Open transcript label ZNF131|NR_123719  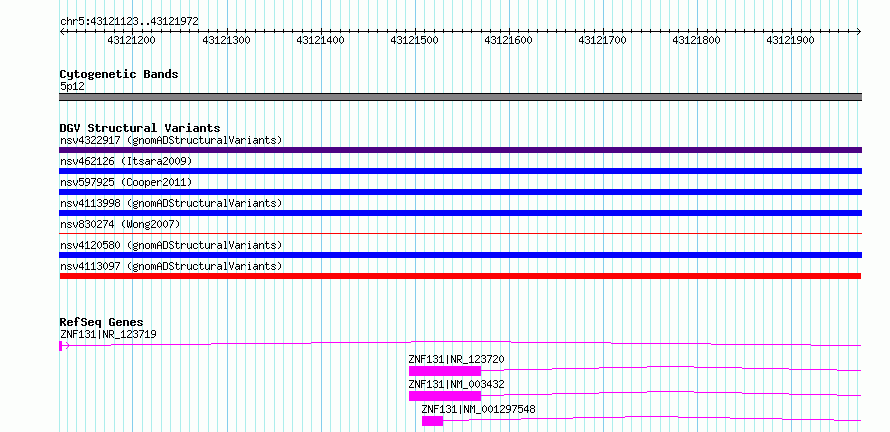108,334
